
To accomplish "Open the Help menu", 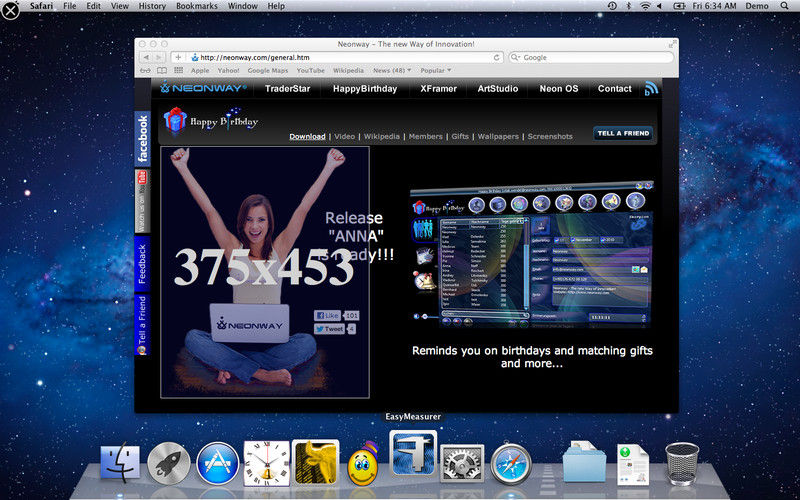I will 276,6.
